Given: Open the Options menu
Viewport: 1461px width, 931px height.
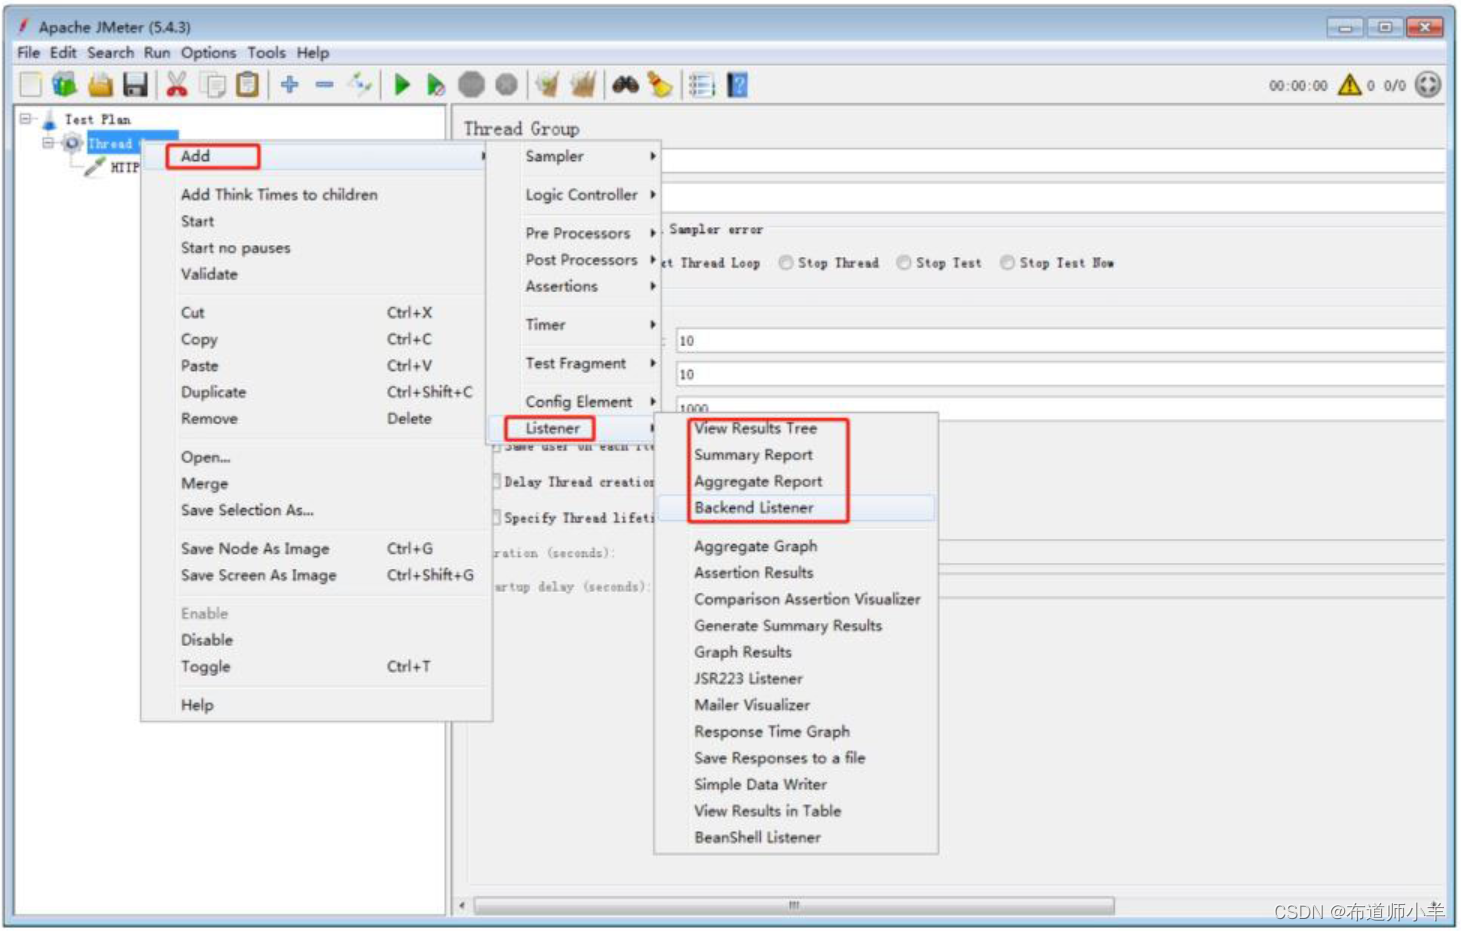Looking at the screenshot, I should tap(209, 53).
